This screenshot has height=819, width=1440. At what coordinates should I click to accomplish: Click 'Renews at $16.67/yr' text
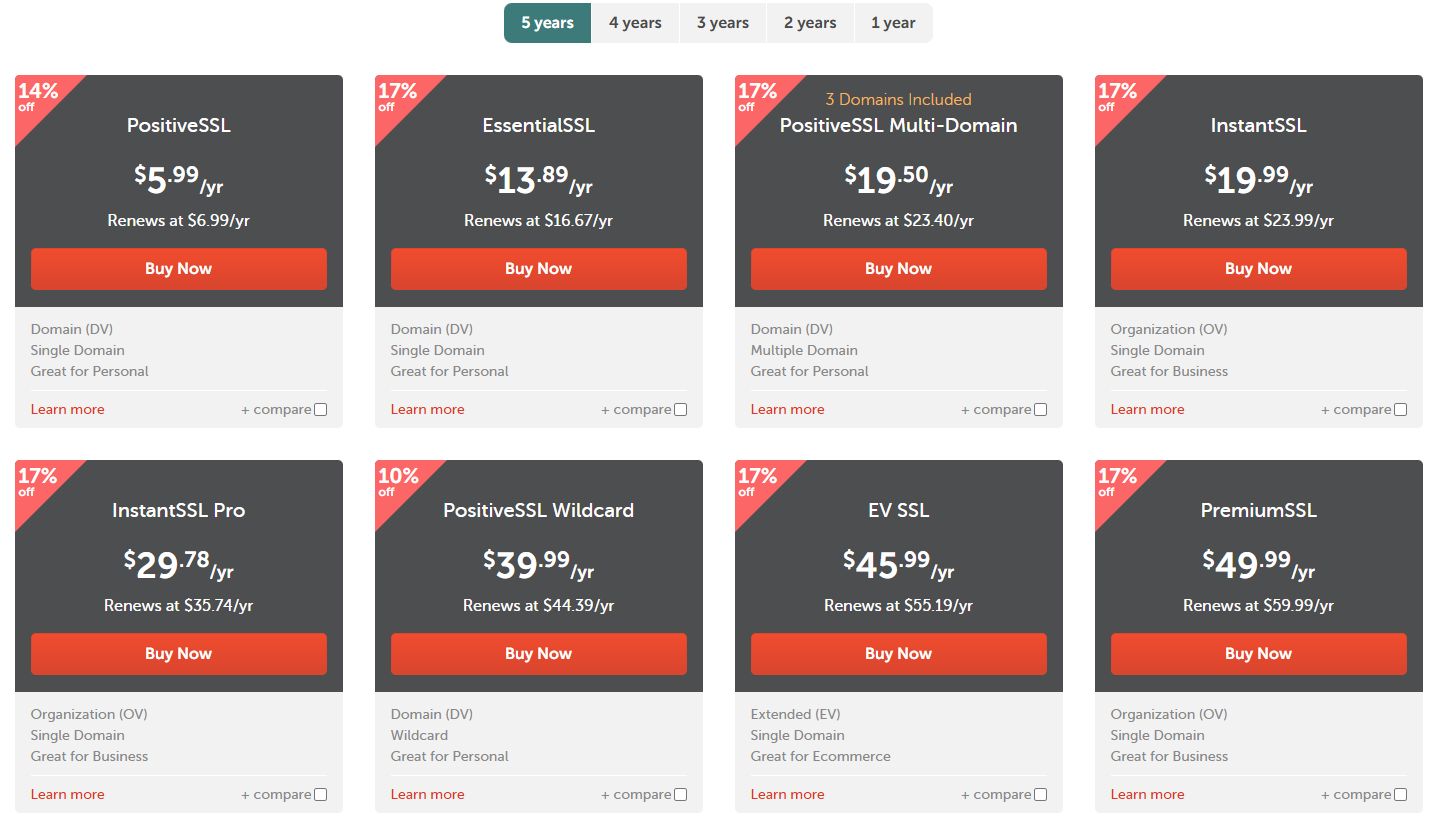click(x=539, y=220)
